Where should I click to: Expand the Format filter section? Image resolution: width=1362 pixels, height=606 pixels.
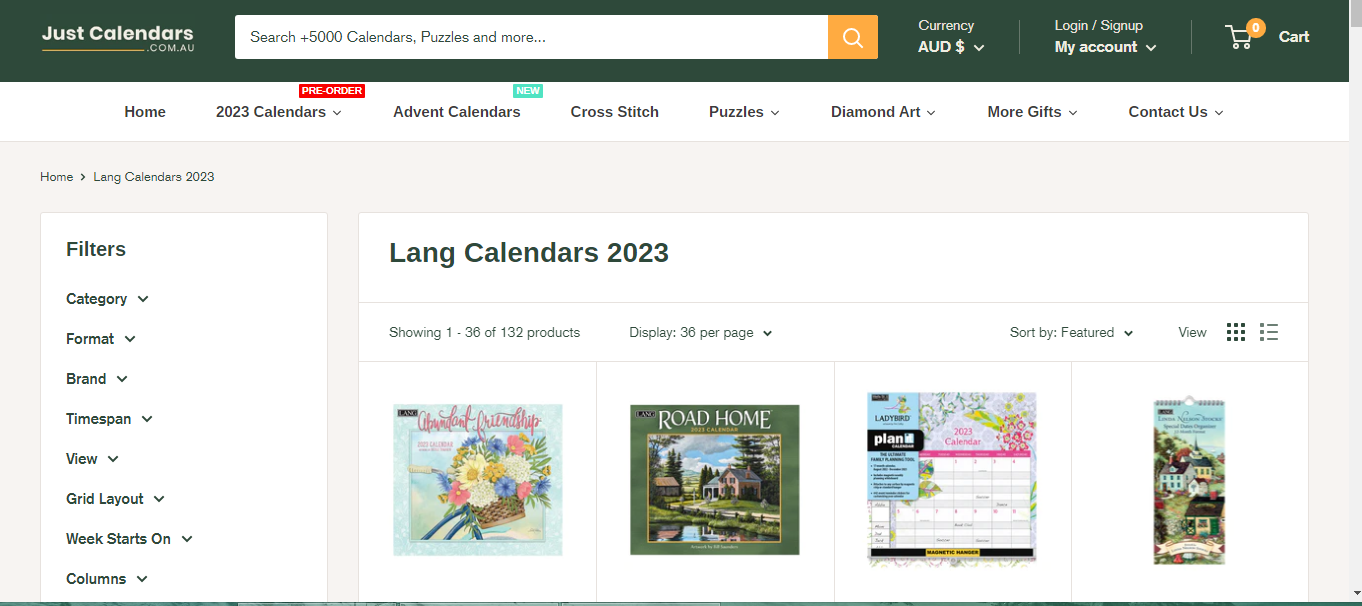pos(100,339)
